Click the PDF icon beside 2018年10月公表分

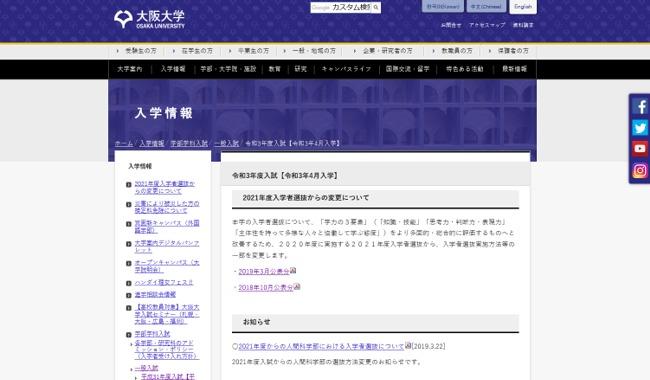(297, 287)
